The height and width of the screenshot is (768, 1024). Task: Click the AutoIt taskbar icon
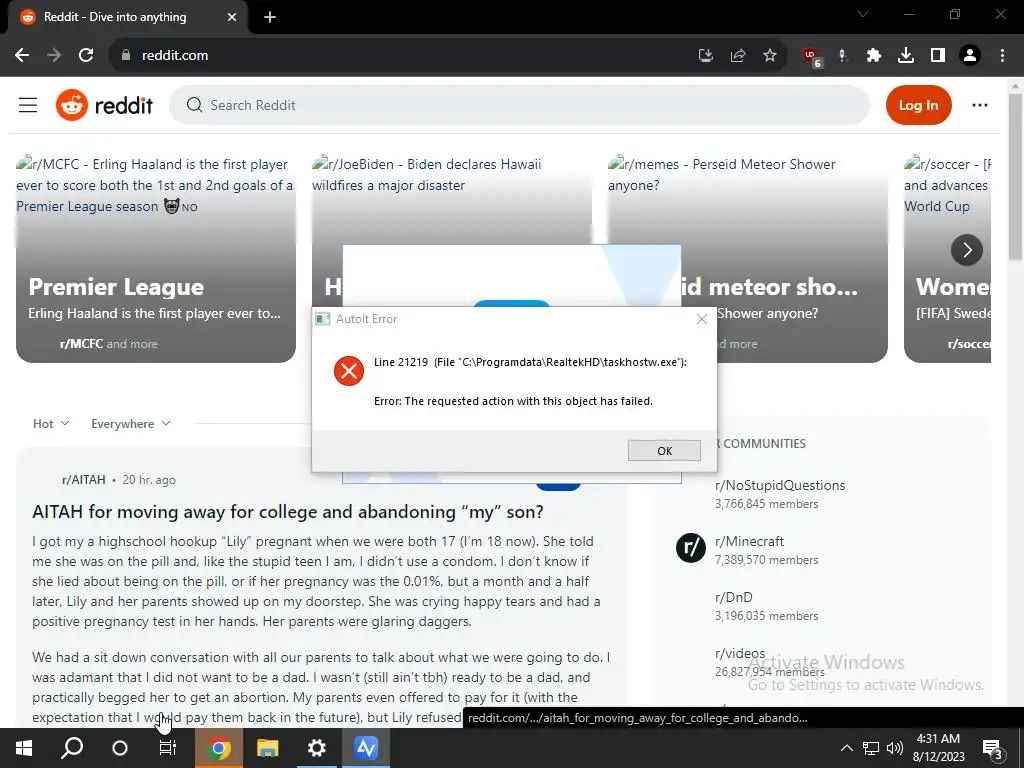(x=366, y=748)
